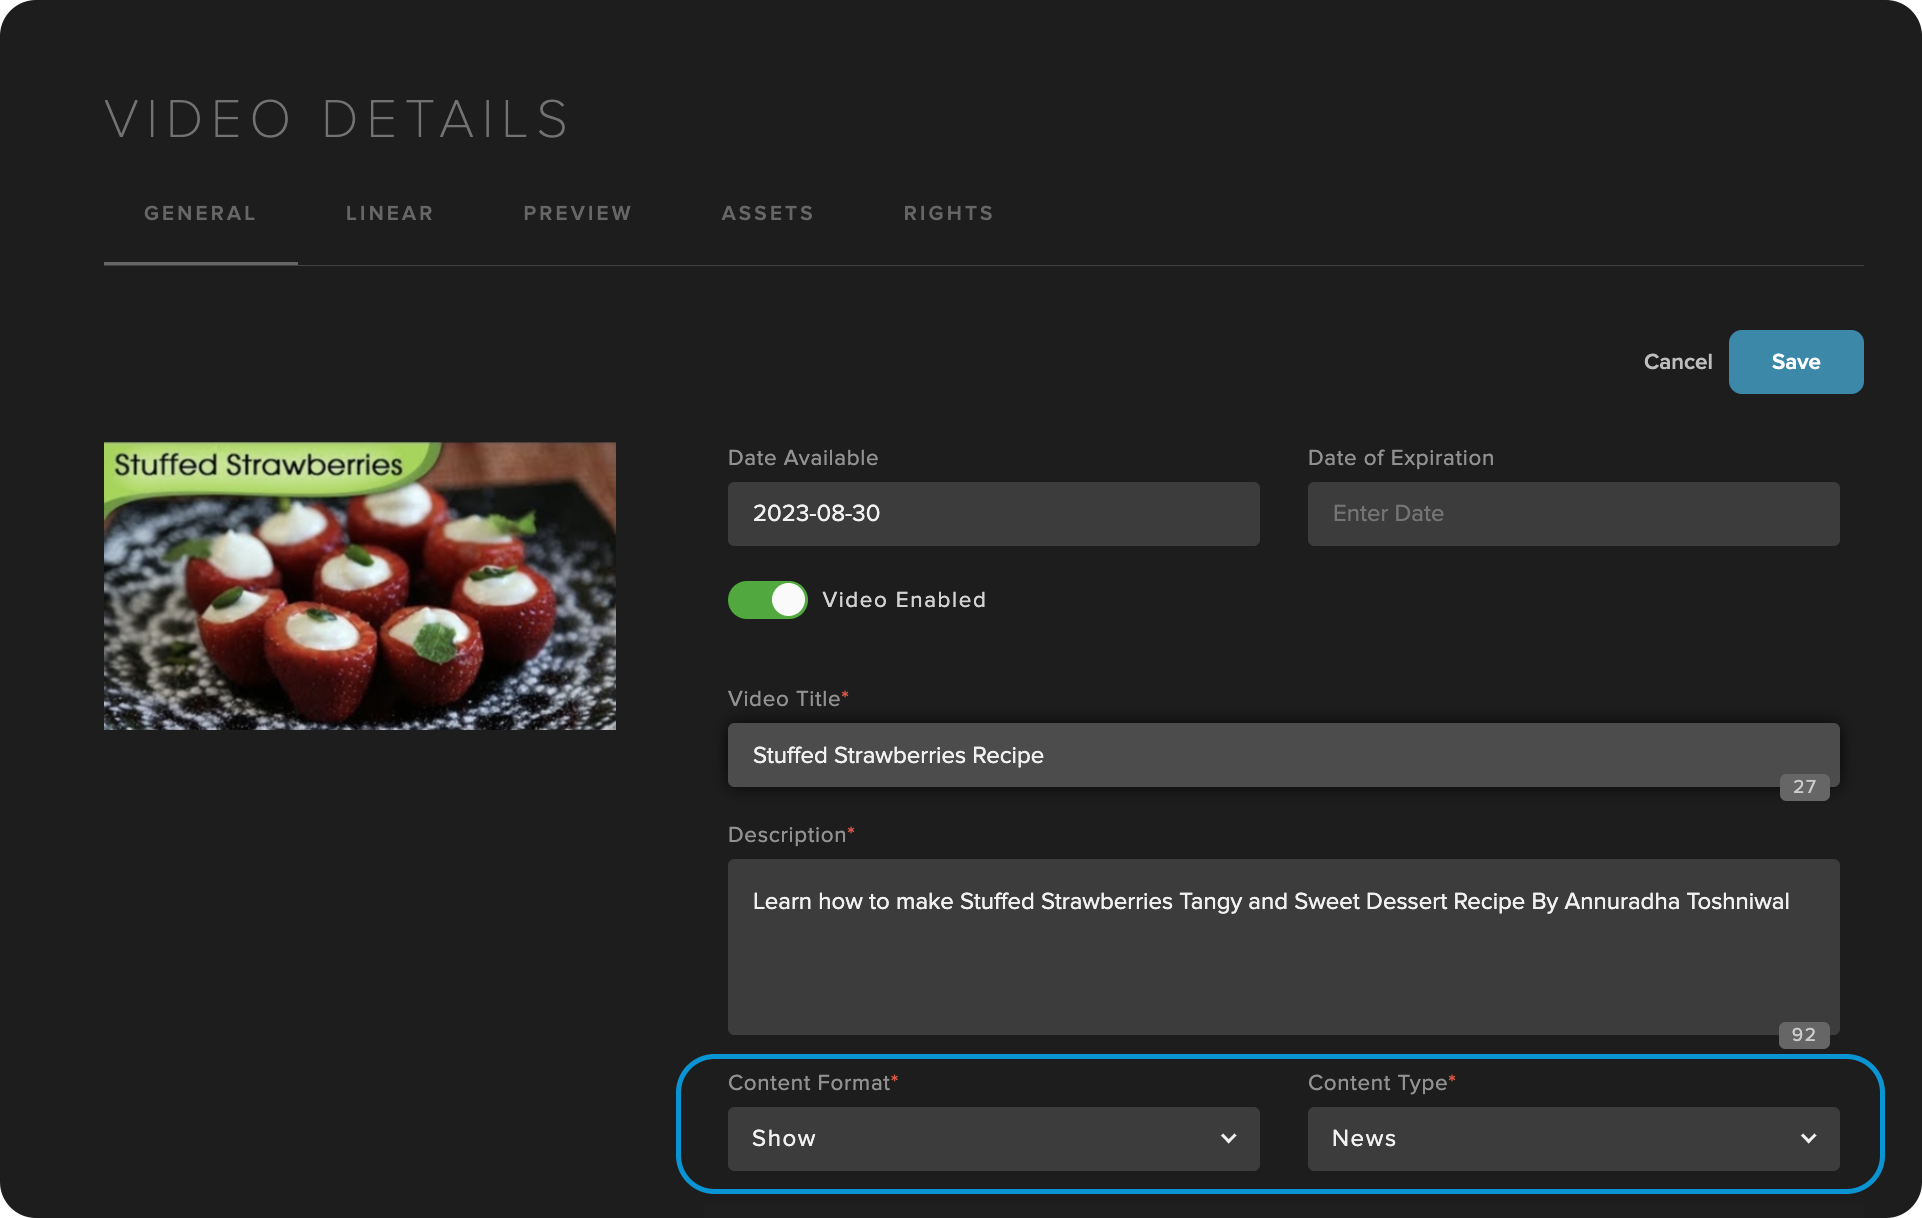
Task: Go to the Assets tab
Action: pos(768,213)
